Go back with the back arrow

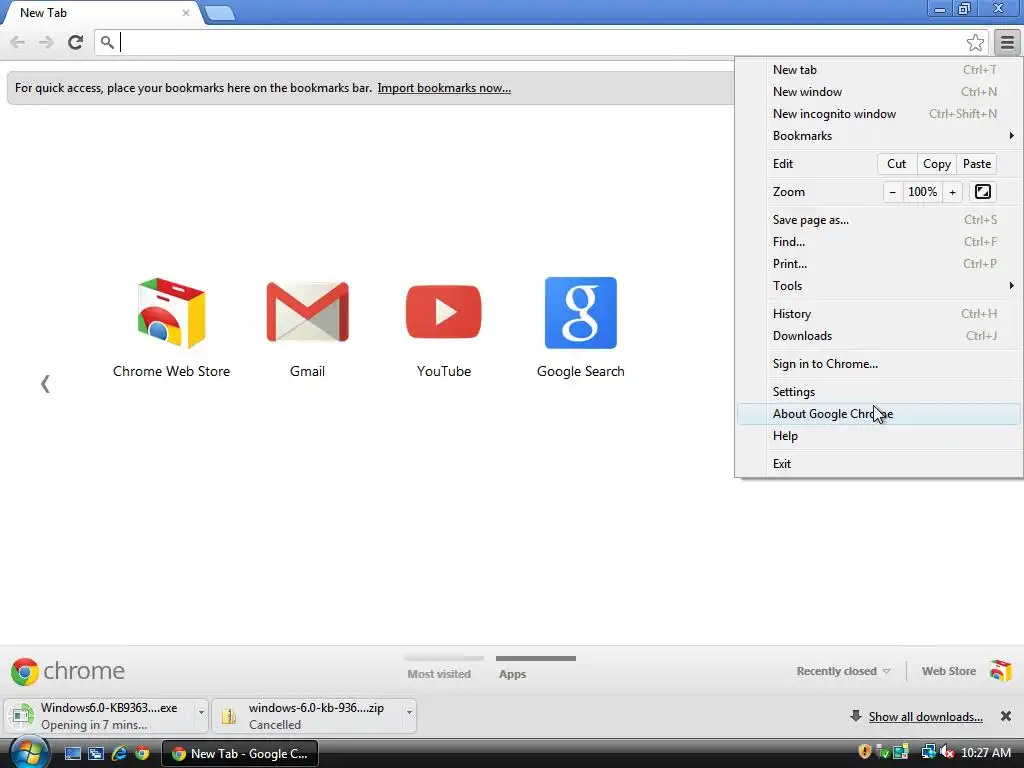[18, 42]
